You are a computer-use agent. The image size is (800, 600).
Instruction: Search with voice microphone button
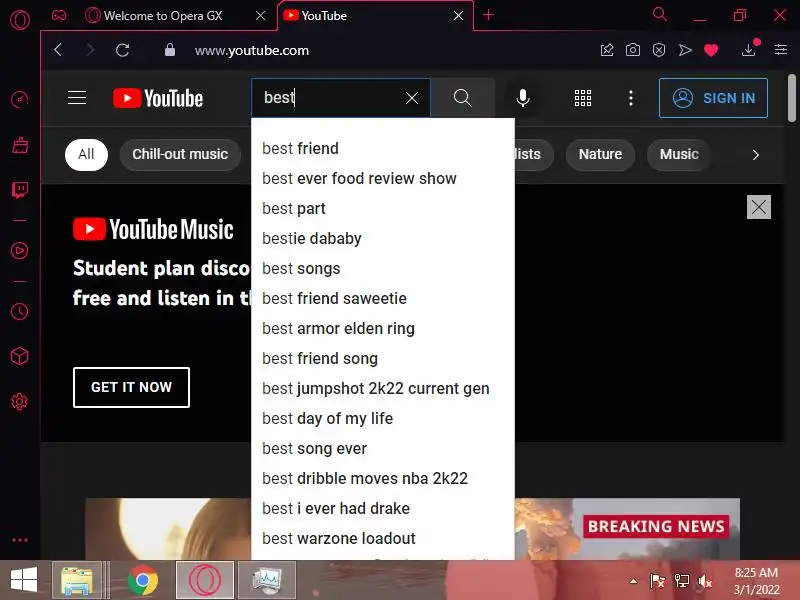(x=522, y=98)
